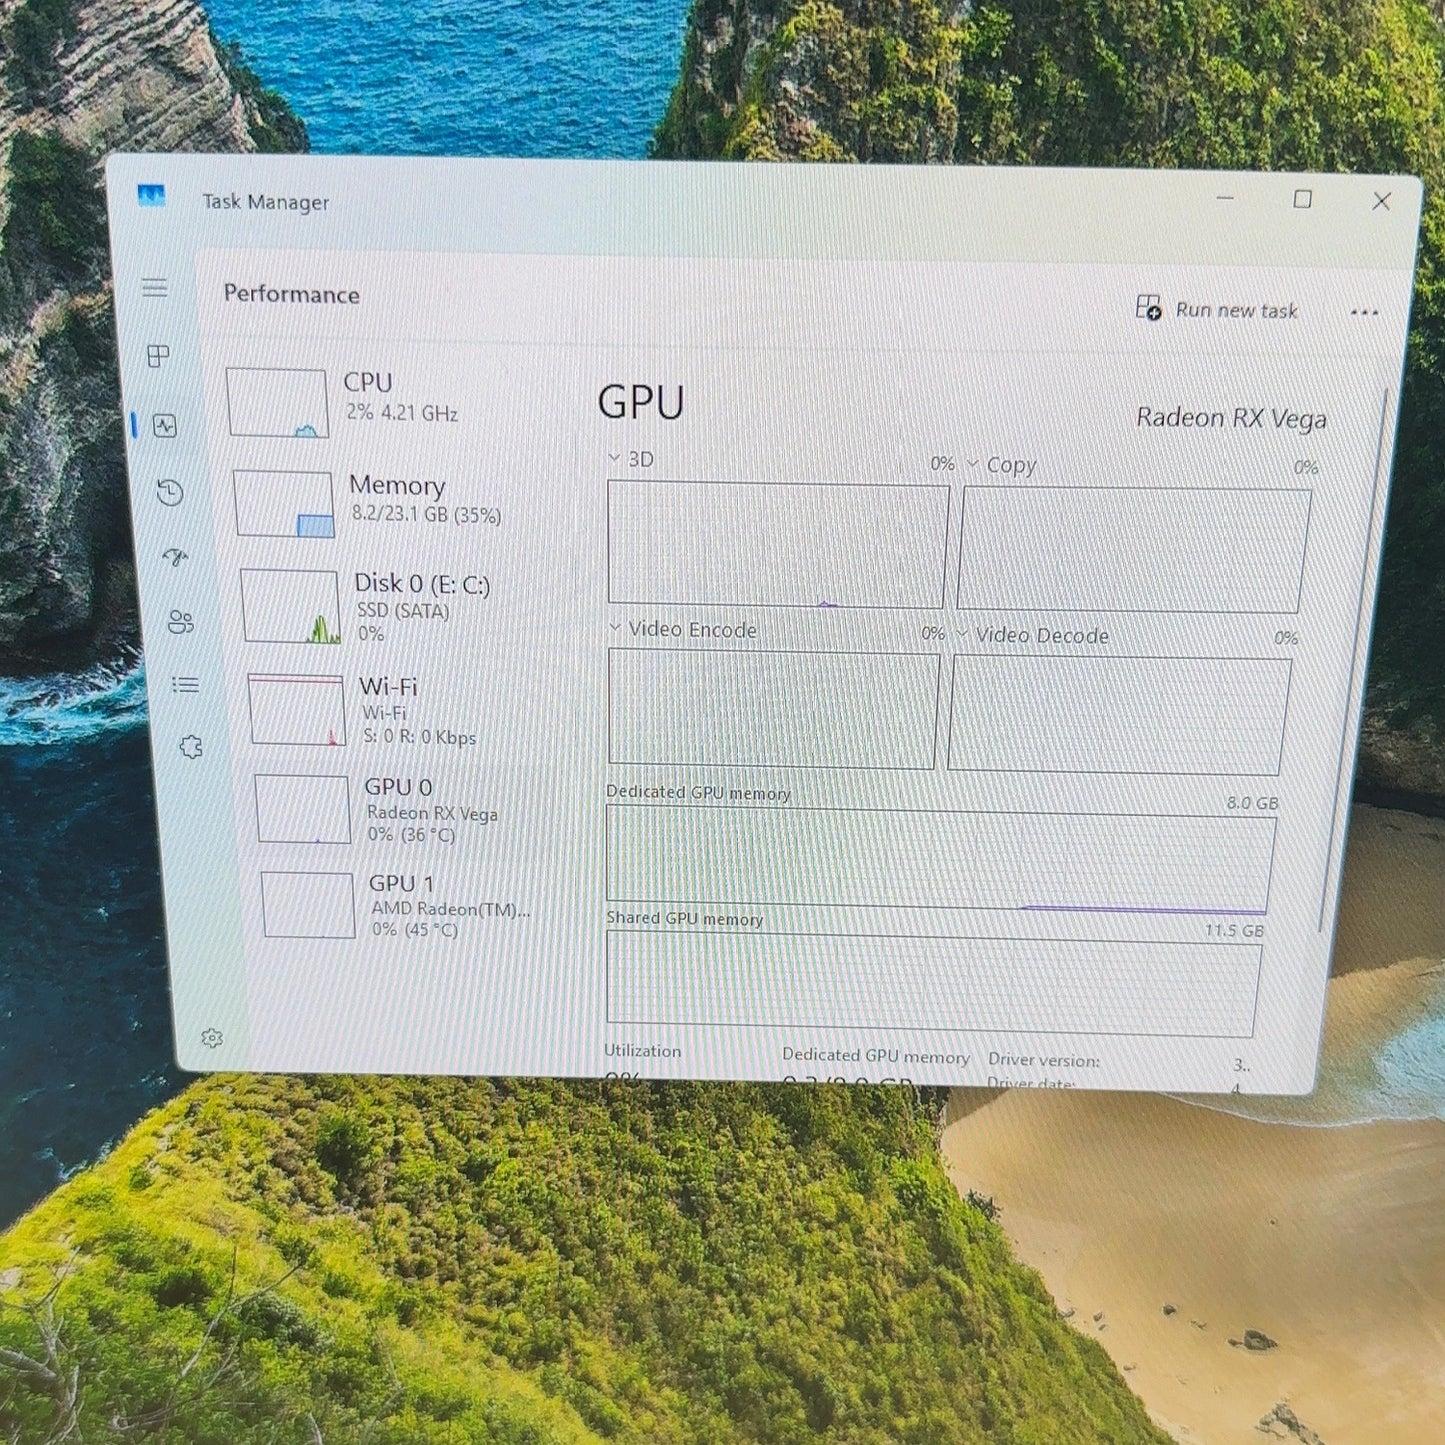Open the three-dot more options menu
Image resolution: width=1445 pixels, height=1445 pixels.
click(x=1364, y=312)
